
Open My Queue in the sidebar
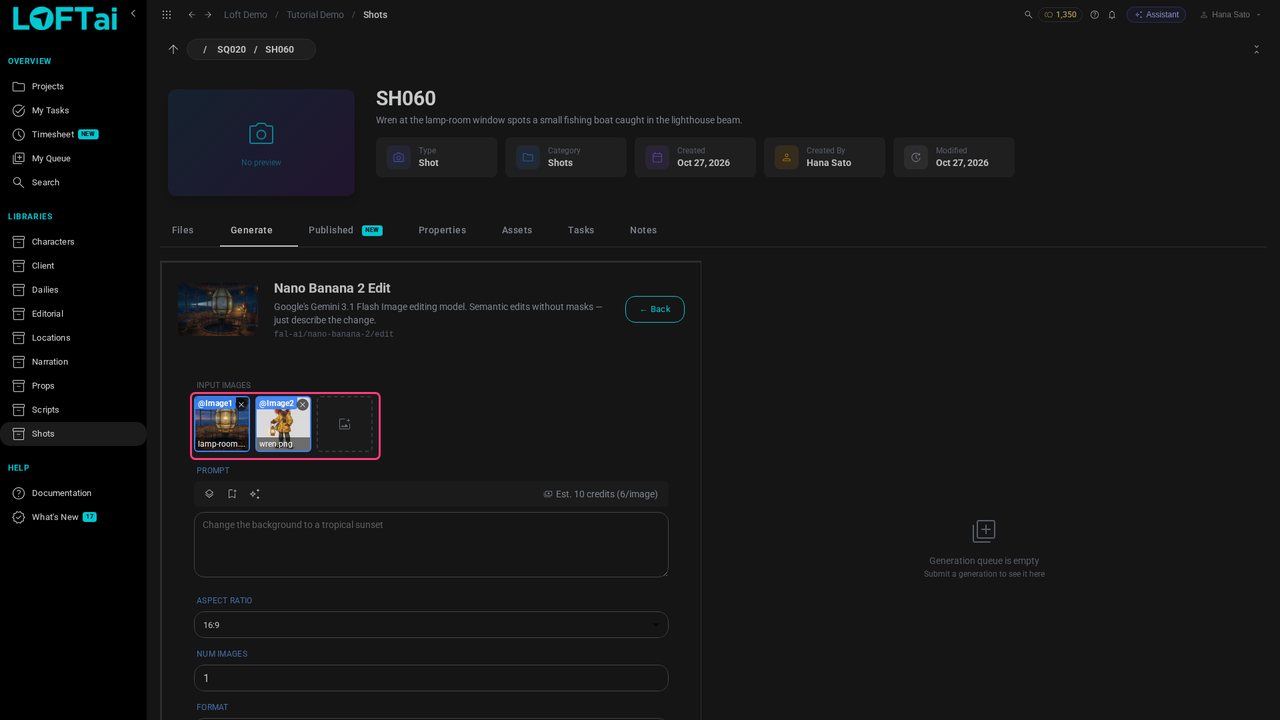pos(73,158)
